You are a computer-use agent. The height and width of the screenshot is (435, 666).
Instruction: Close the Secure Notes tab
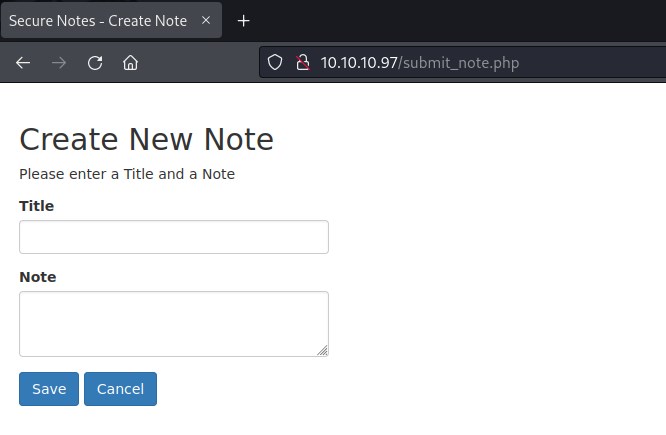tap(206, 20)
